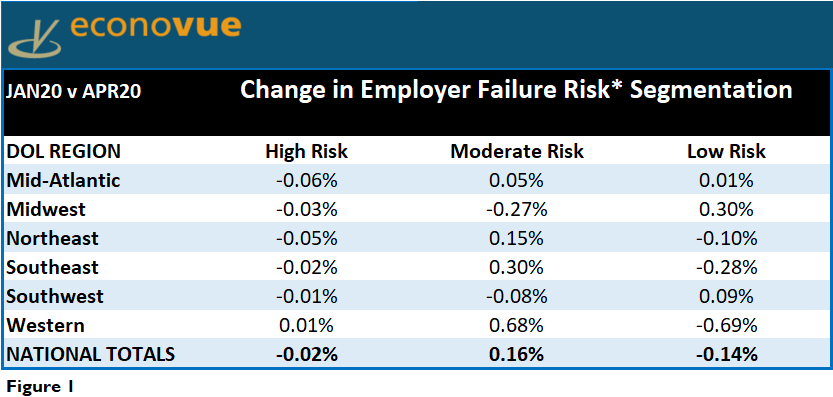Select the Mid-Atlantic row label
This screenshot has width=833, height=397.
click(63, 180)
